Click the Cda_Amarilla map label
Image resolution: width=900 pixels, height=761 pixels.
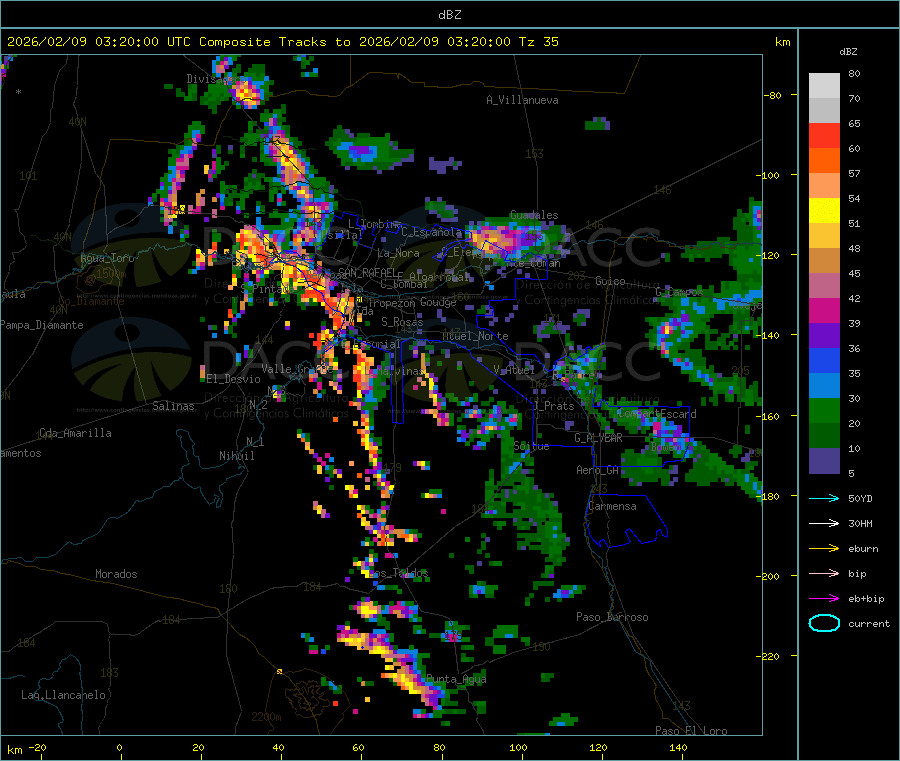[x=75, y=433]
